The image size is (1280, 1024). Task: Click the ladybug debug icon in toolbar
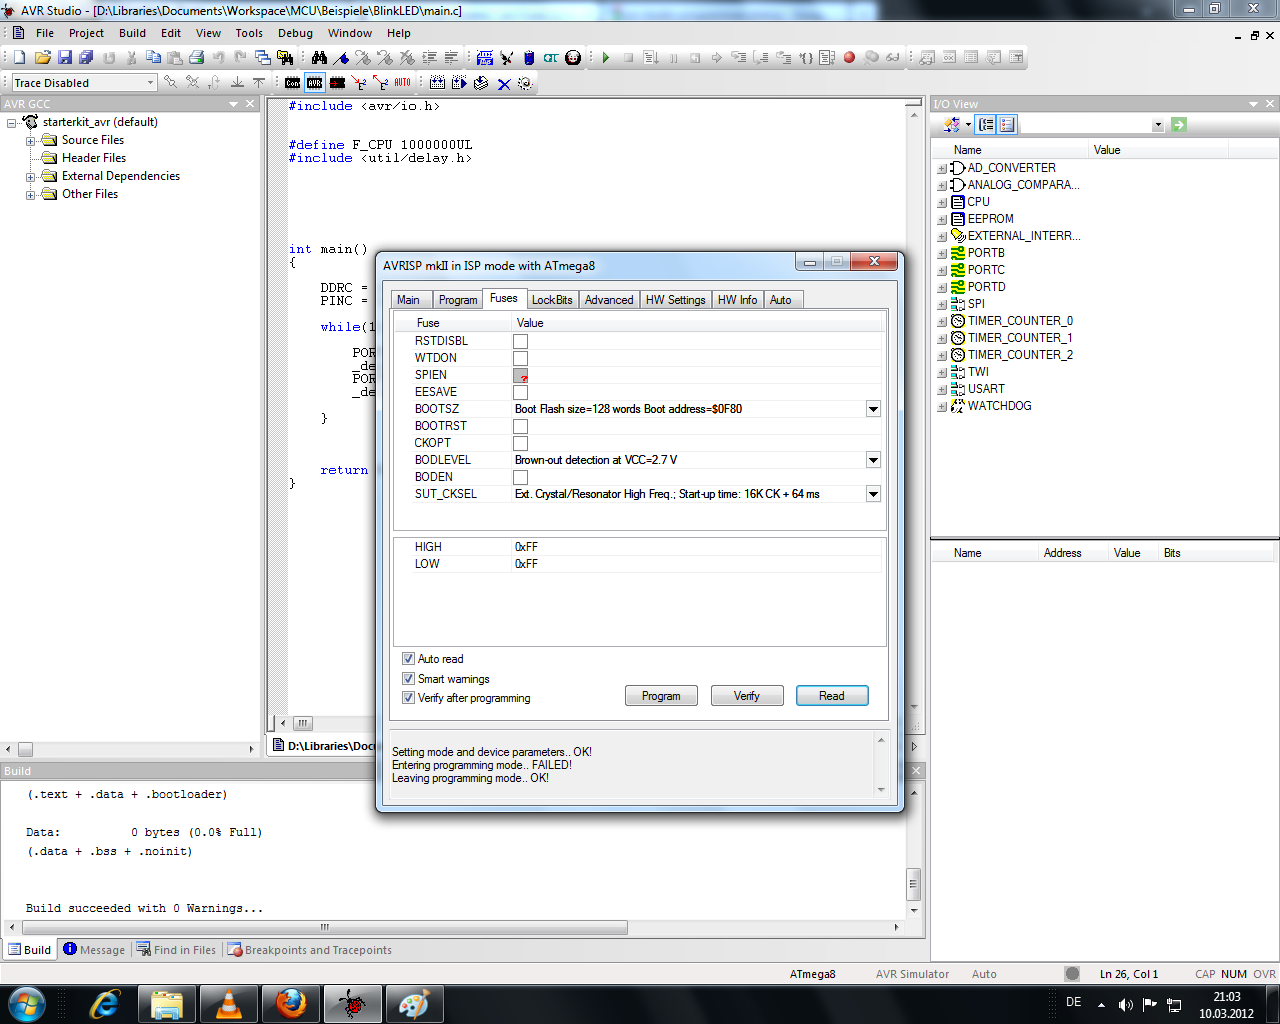(x=573, y=58)
